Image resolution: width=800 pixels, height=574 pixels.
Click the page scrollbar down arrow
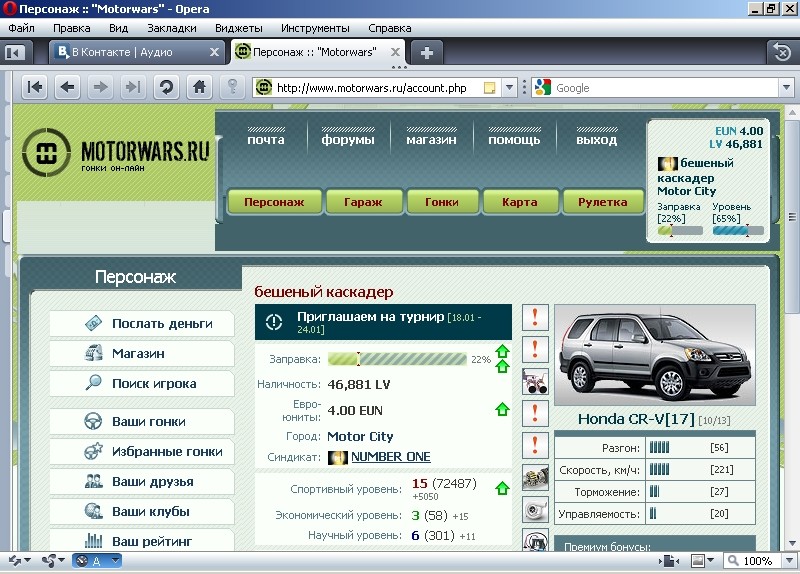pos(792,543)
